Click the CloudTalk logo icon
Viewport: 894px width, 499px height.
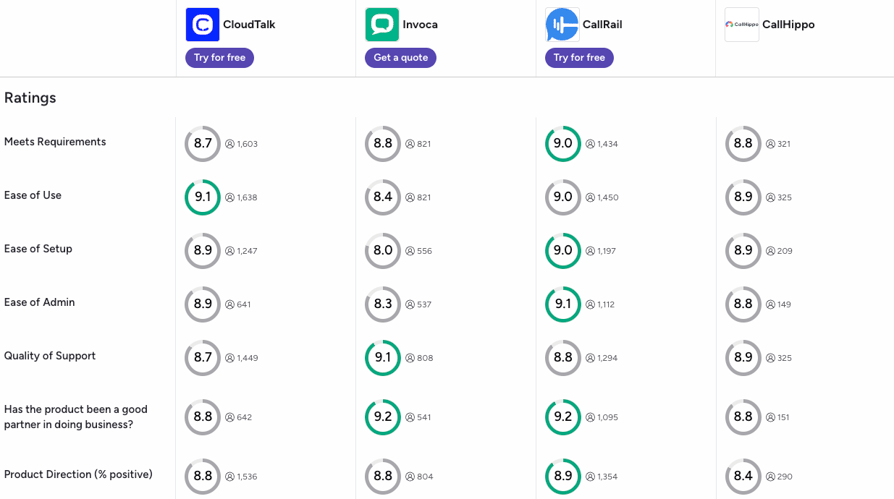click(202, 25)
